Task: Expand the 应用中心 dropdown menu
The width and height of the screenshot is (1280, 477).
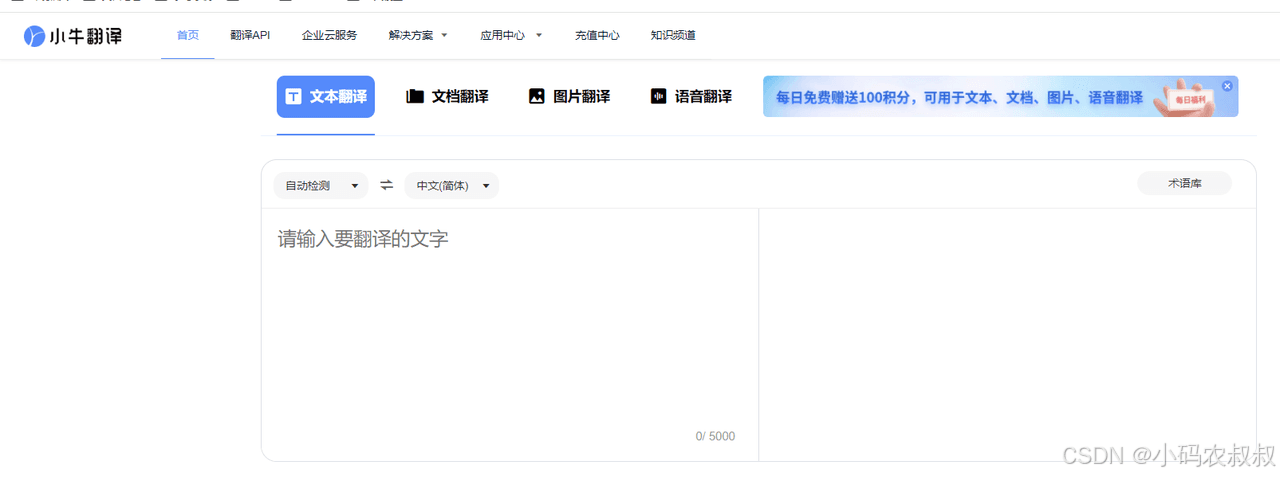Action: 511,35
